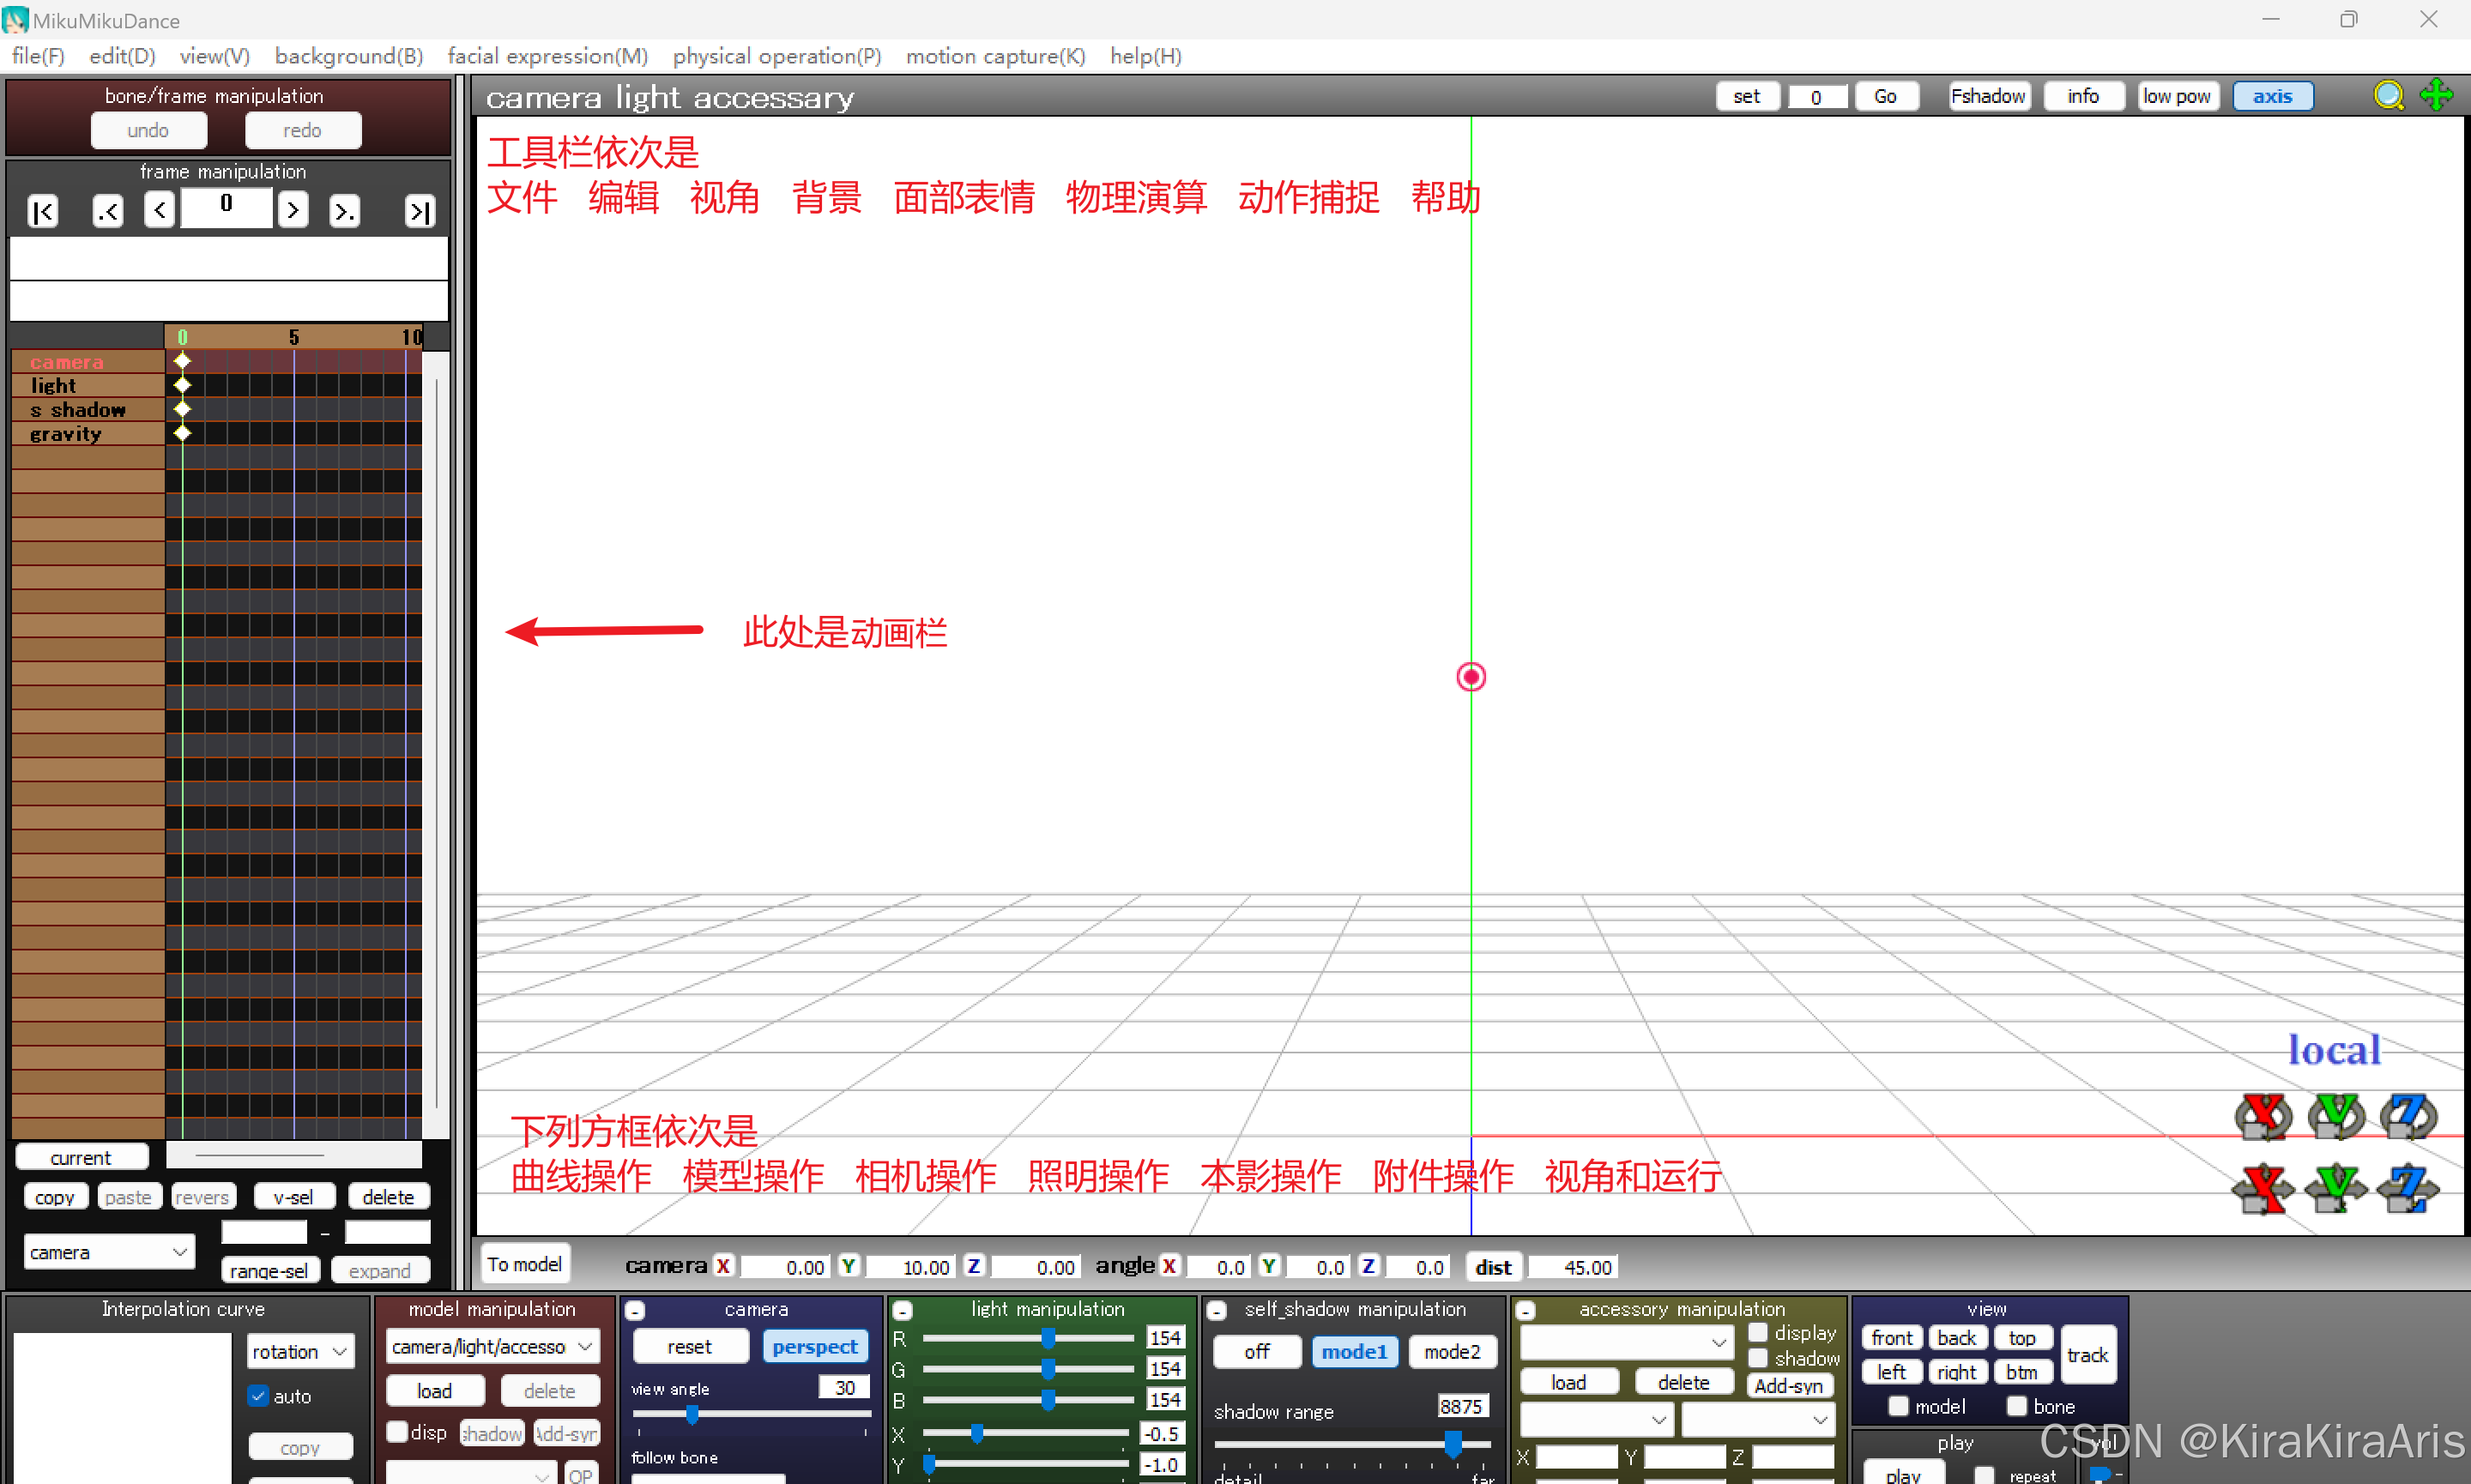Expand the camera/light/accessory model dropdown
The image size is (2471, 1484).
coord(492,1347)
